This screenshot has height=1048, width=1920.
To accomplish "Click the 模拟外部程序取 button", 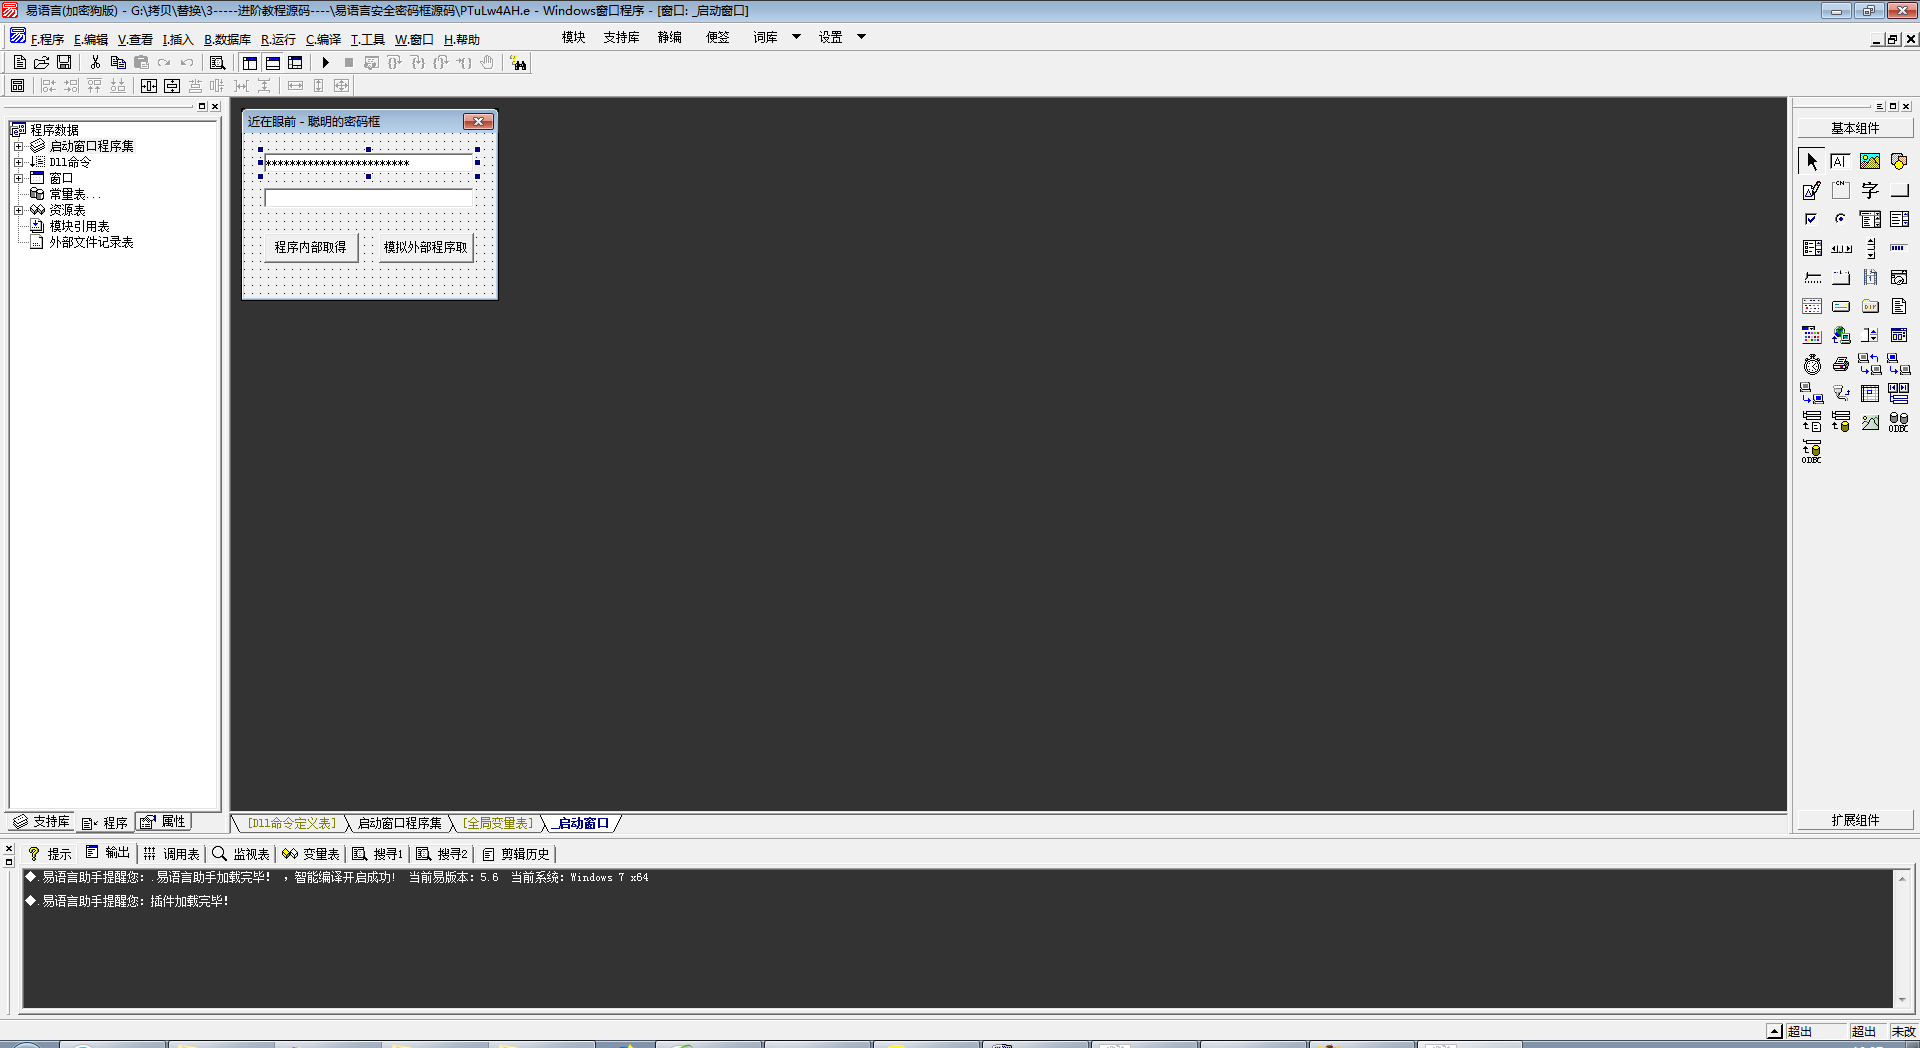I will coord(425,247).
